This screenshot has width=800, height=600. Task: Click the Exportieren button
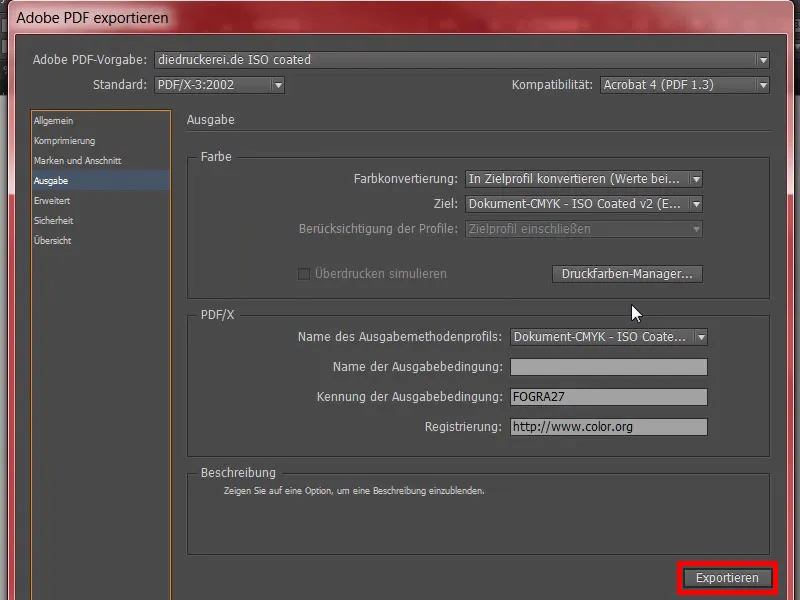727,578
